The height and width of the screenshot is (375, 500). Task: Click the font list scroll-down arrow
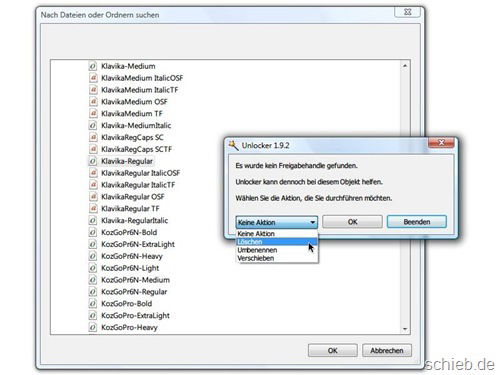point(405,329)
